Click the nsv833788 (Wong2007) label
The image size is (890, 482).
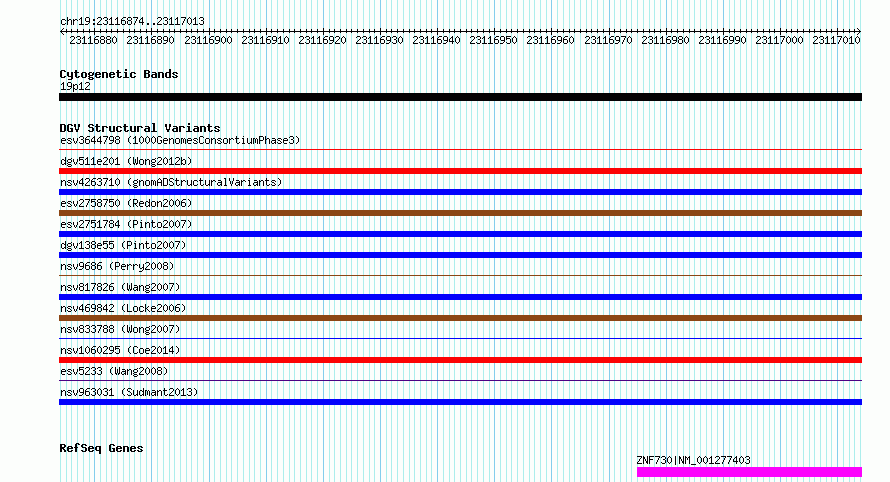[x=120, y=329]
